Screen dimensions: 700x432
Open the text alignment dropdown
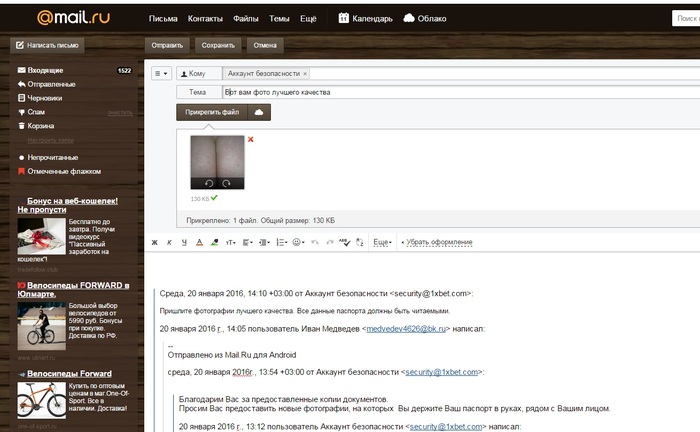coord(247,242)
